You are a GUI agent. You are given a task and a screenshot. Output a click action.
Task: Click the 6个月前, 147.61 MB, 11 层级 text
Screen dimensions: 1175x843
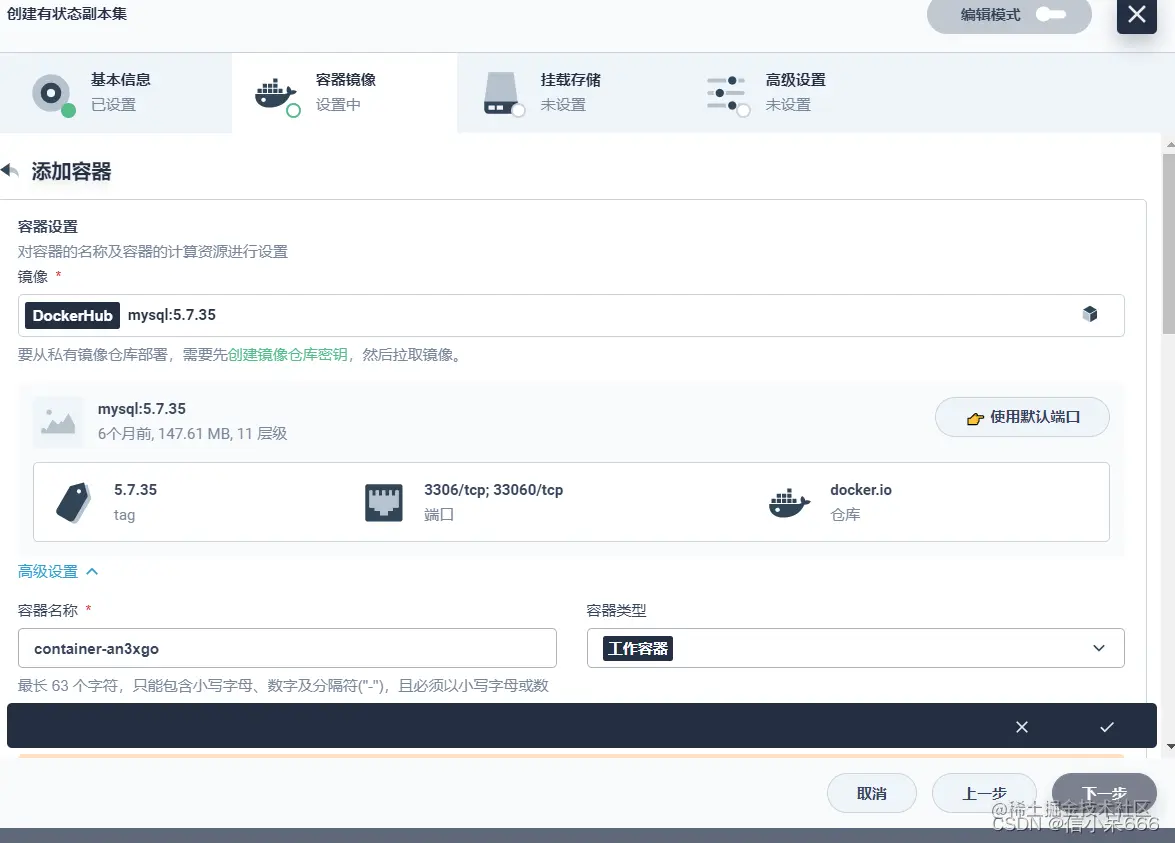click(193, 434)
